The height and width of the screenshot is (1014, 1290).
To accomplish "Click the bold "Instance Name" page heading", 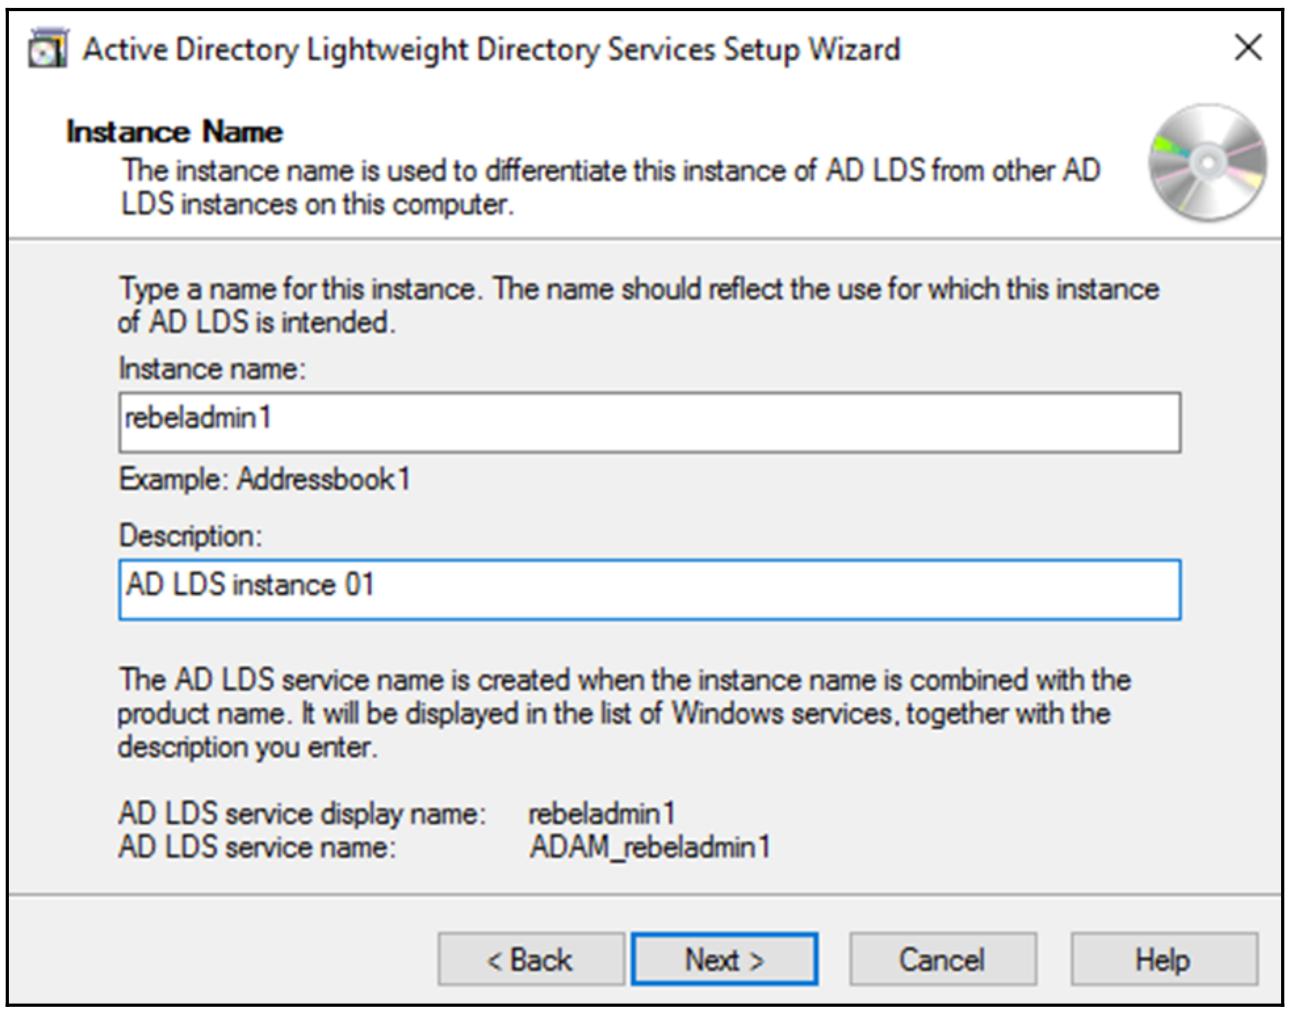I will (x=174, y=132).
